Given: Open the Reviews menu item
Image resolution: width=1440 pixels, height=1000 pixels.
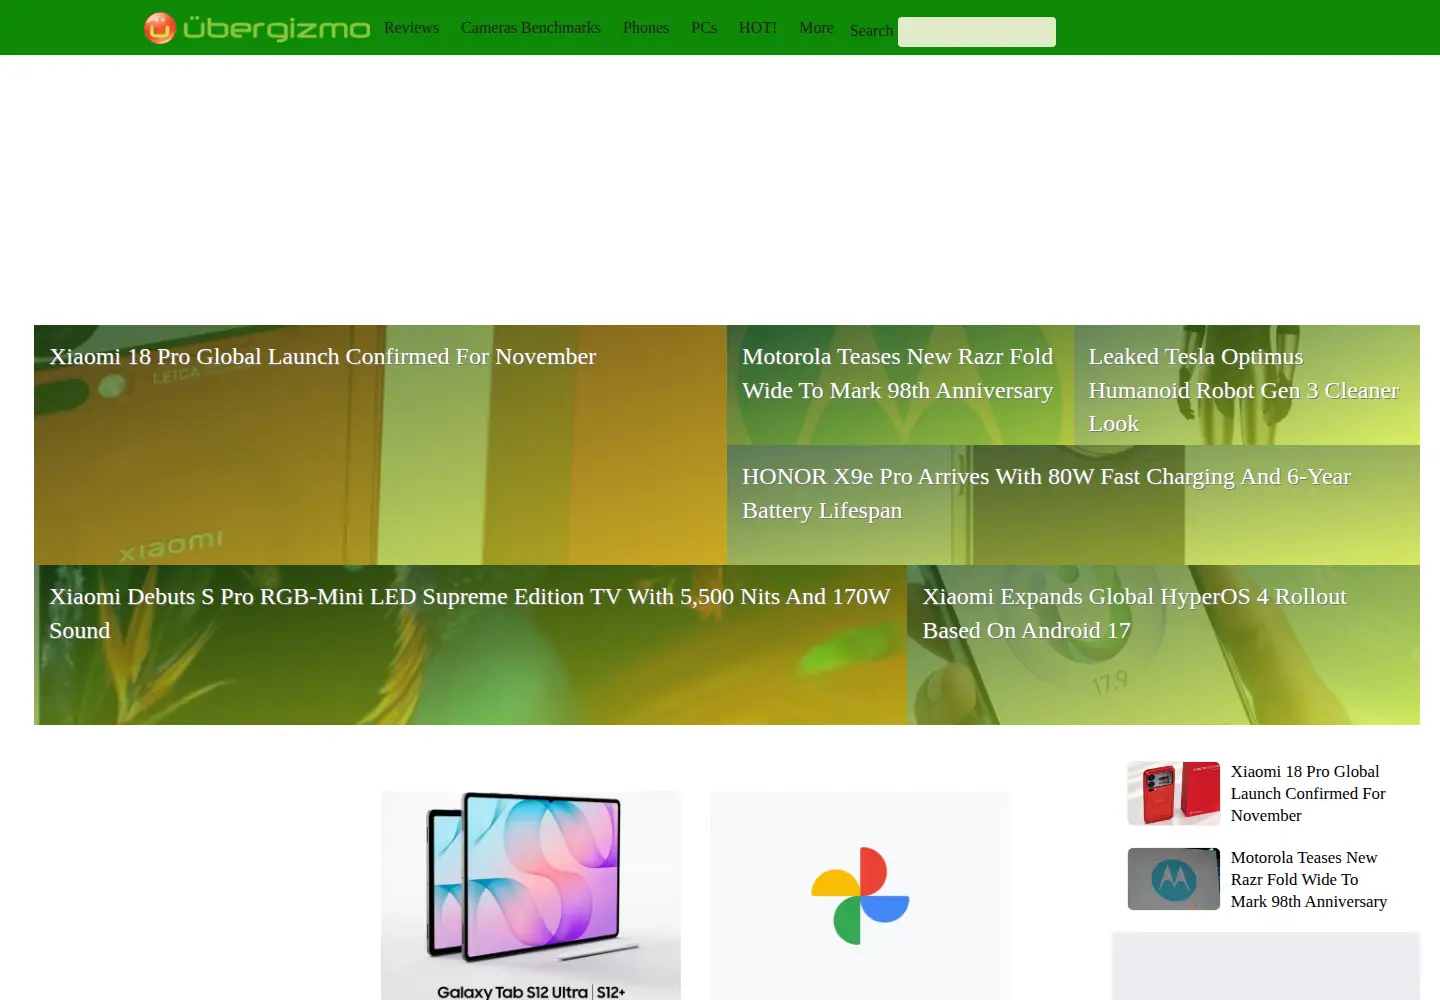Looking at the screenshot, I should pyautogui.click(x=411, y=28).
